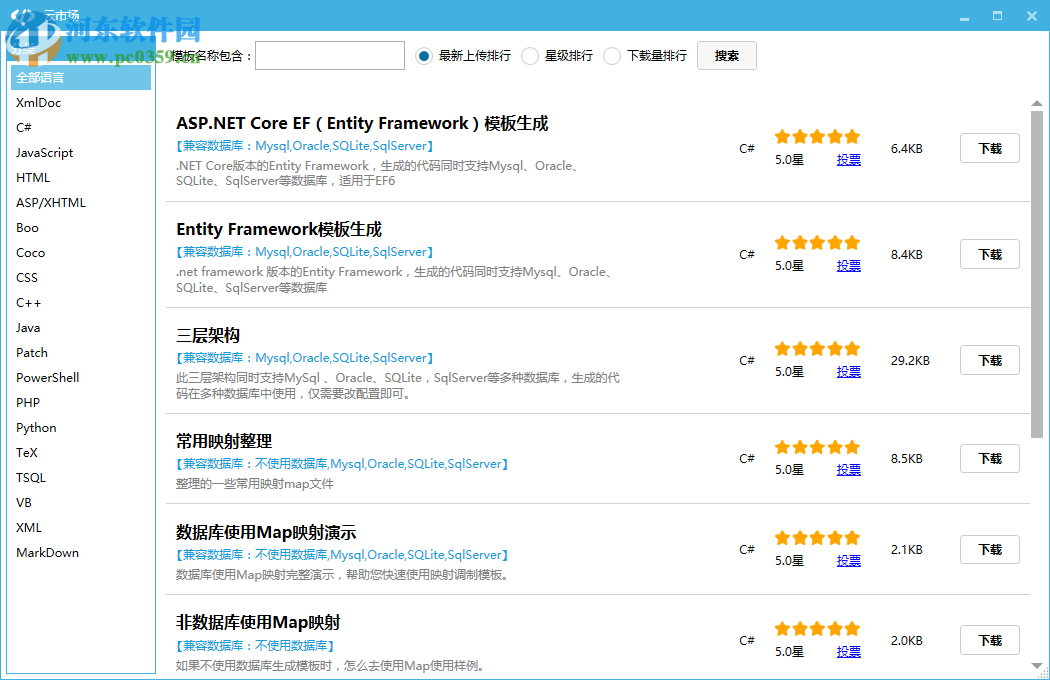
Task: Focus the 模板名称包含 search text field
Action: tap(330, 56)
